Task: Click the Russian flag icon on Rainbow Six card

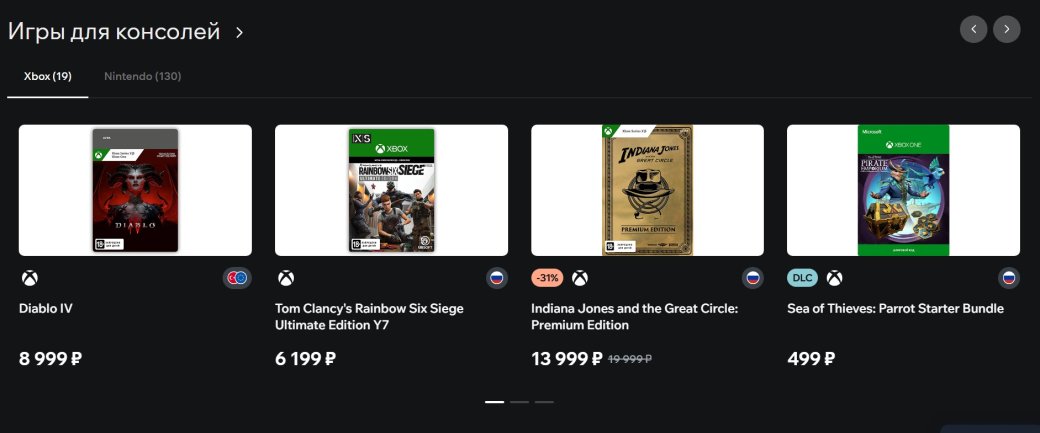Action: [x=496, y=278]
